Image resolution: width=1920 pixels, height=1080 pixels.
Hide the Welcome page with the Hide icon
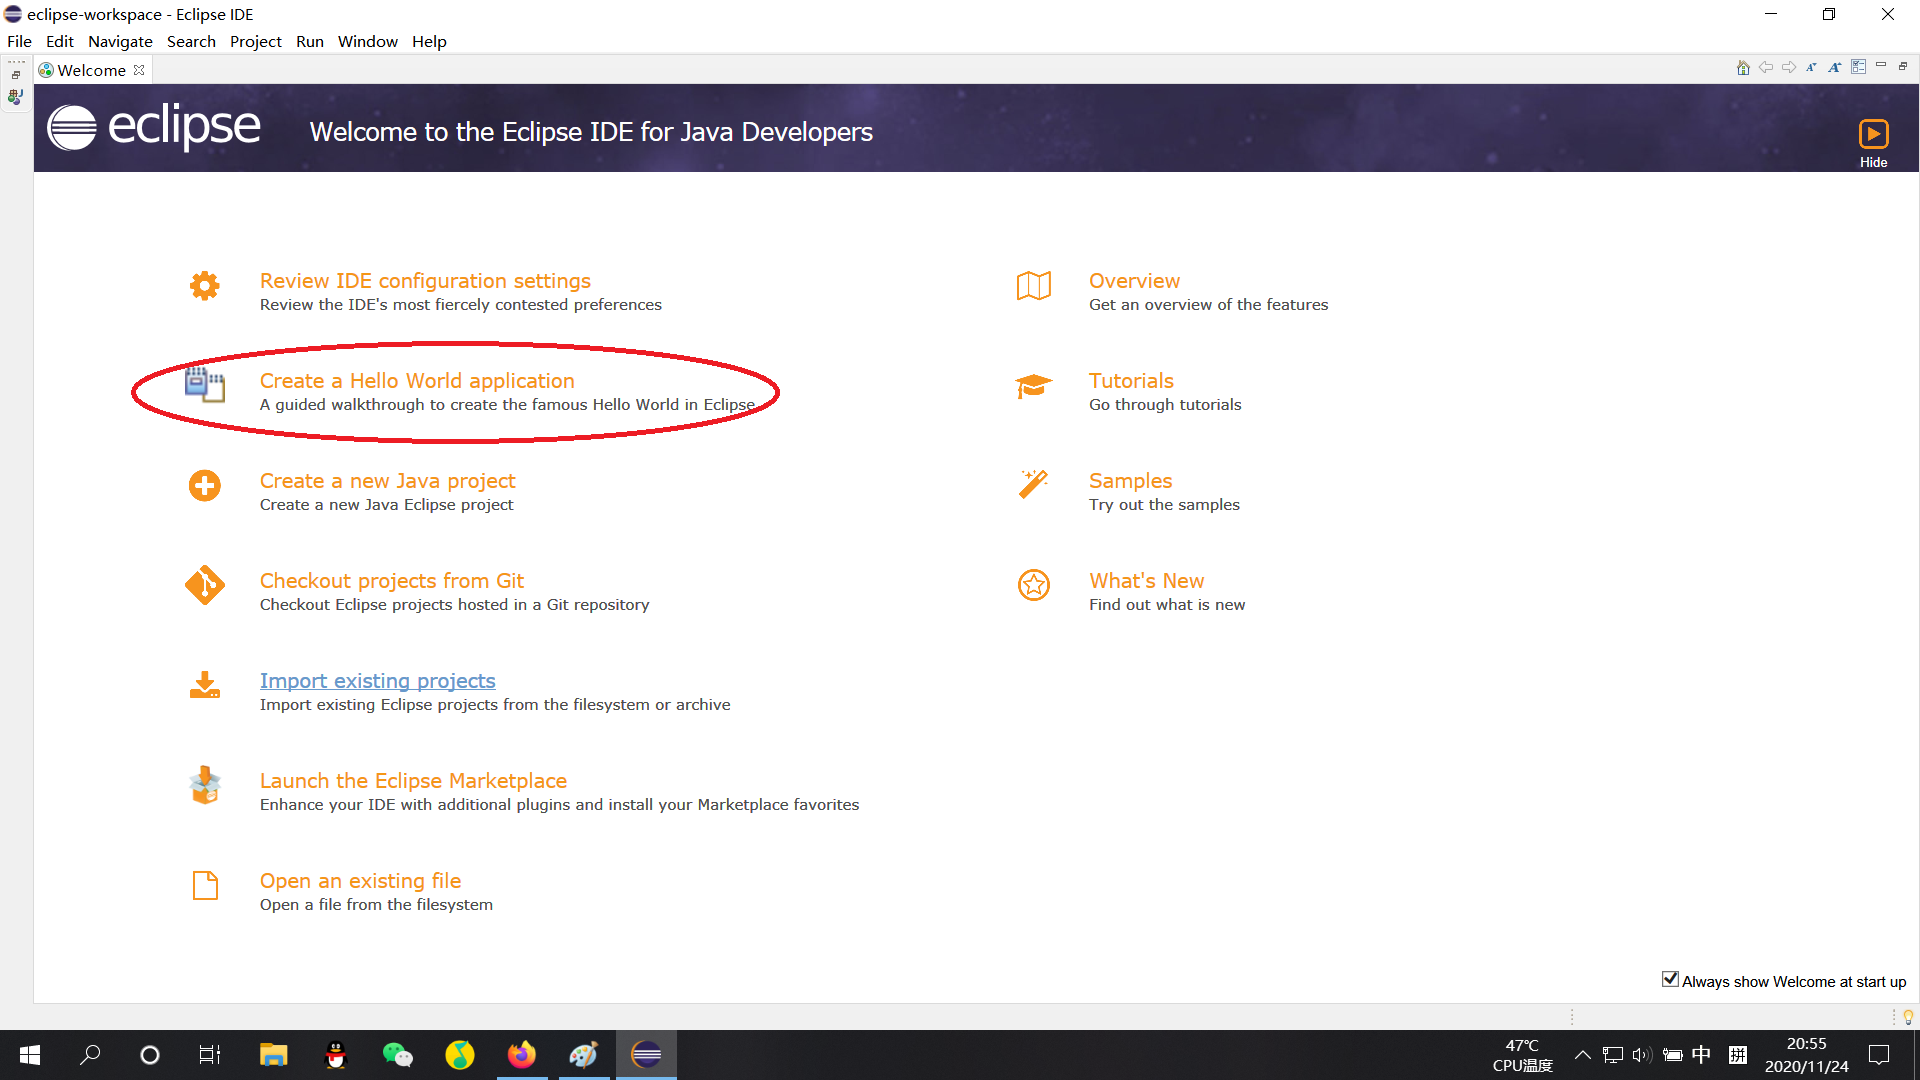click(x=1873, y=134)
